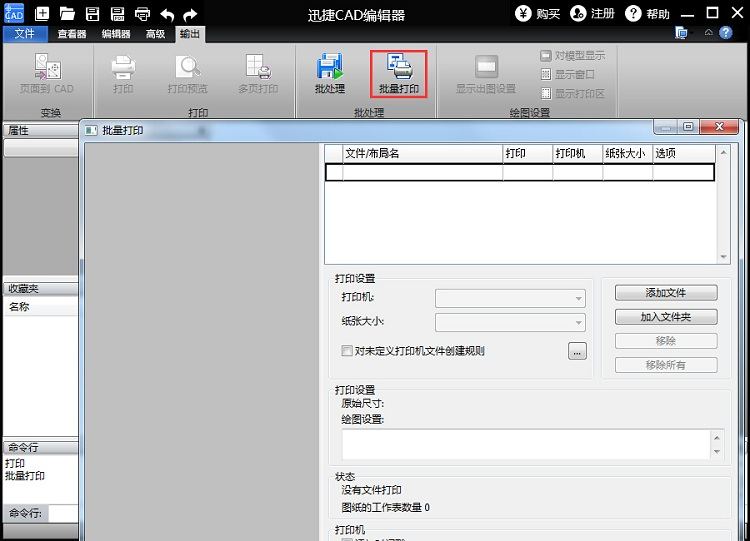
Task: Click the save icon in title bar
Action: click(x=92, y=14)
